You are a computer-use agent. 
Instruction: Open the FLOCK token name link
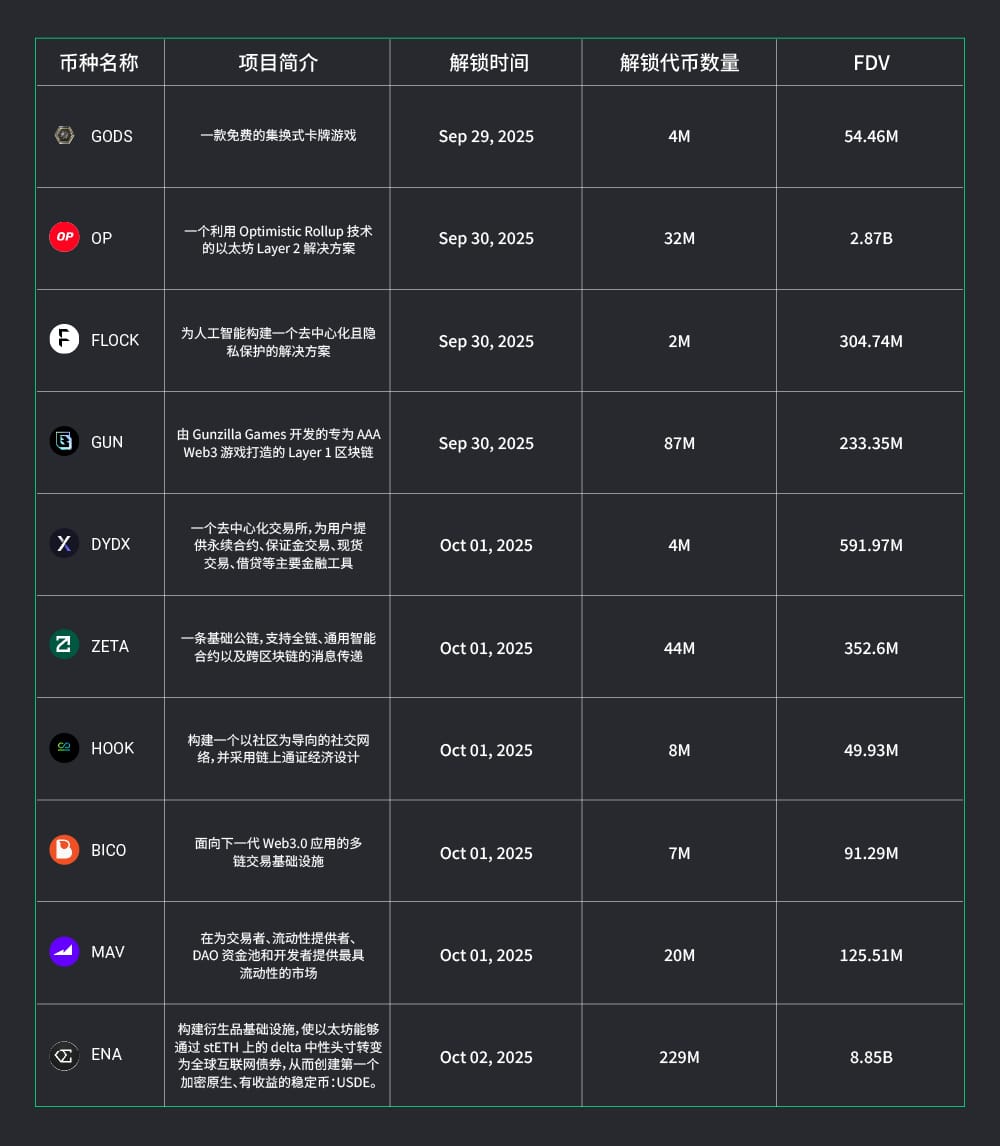click(x=115, y=341)
